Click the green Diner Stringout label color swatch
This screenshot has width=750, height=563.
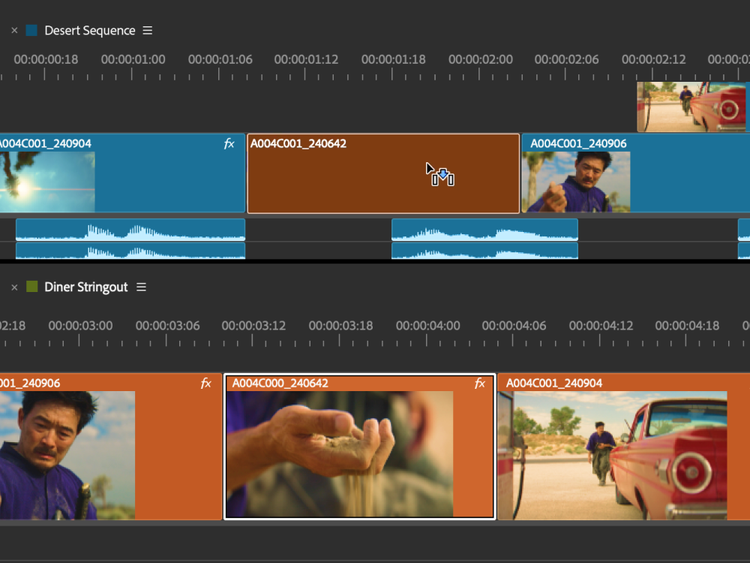click(x=32, y=287)
